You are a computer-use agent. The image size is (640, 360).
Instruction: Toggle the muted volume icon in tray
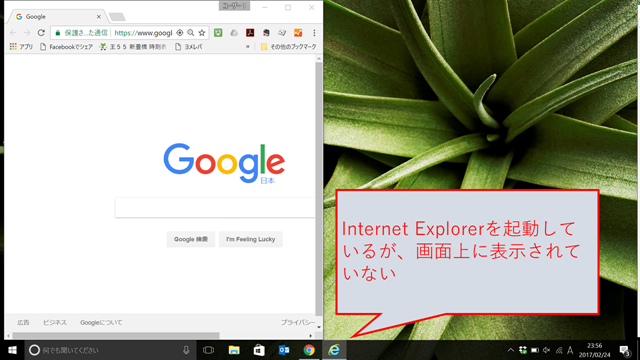547,350
